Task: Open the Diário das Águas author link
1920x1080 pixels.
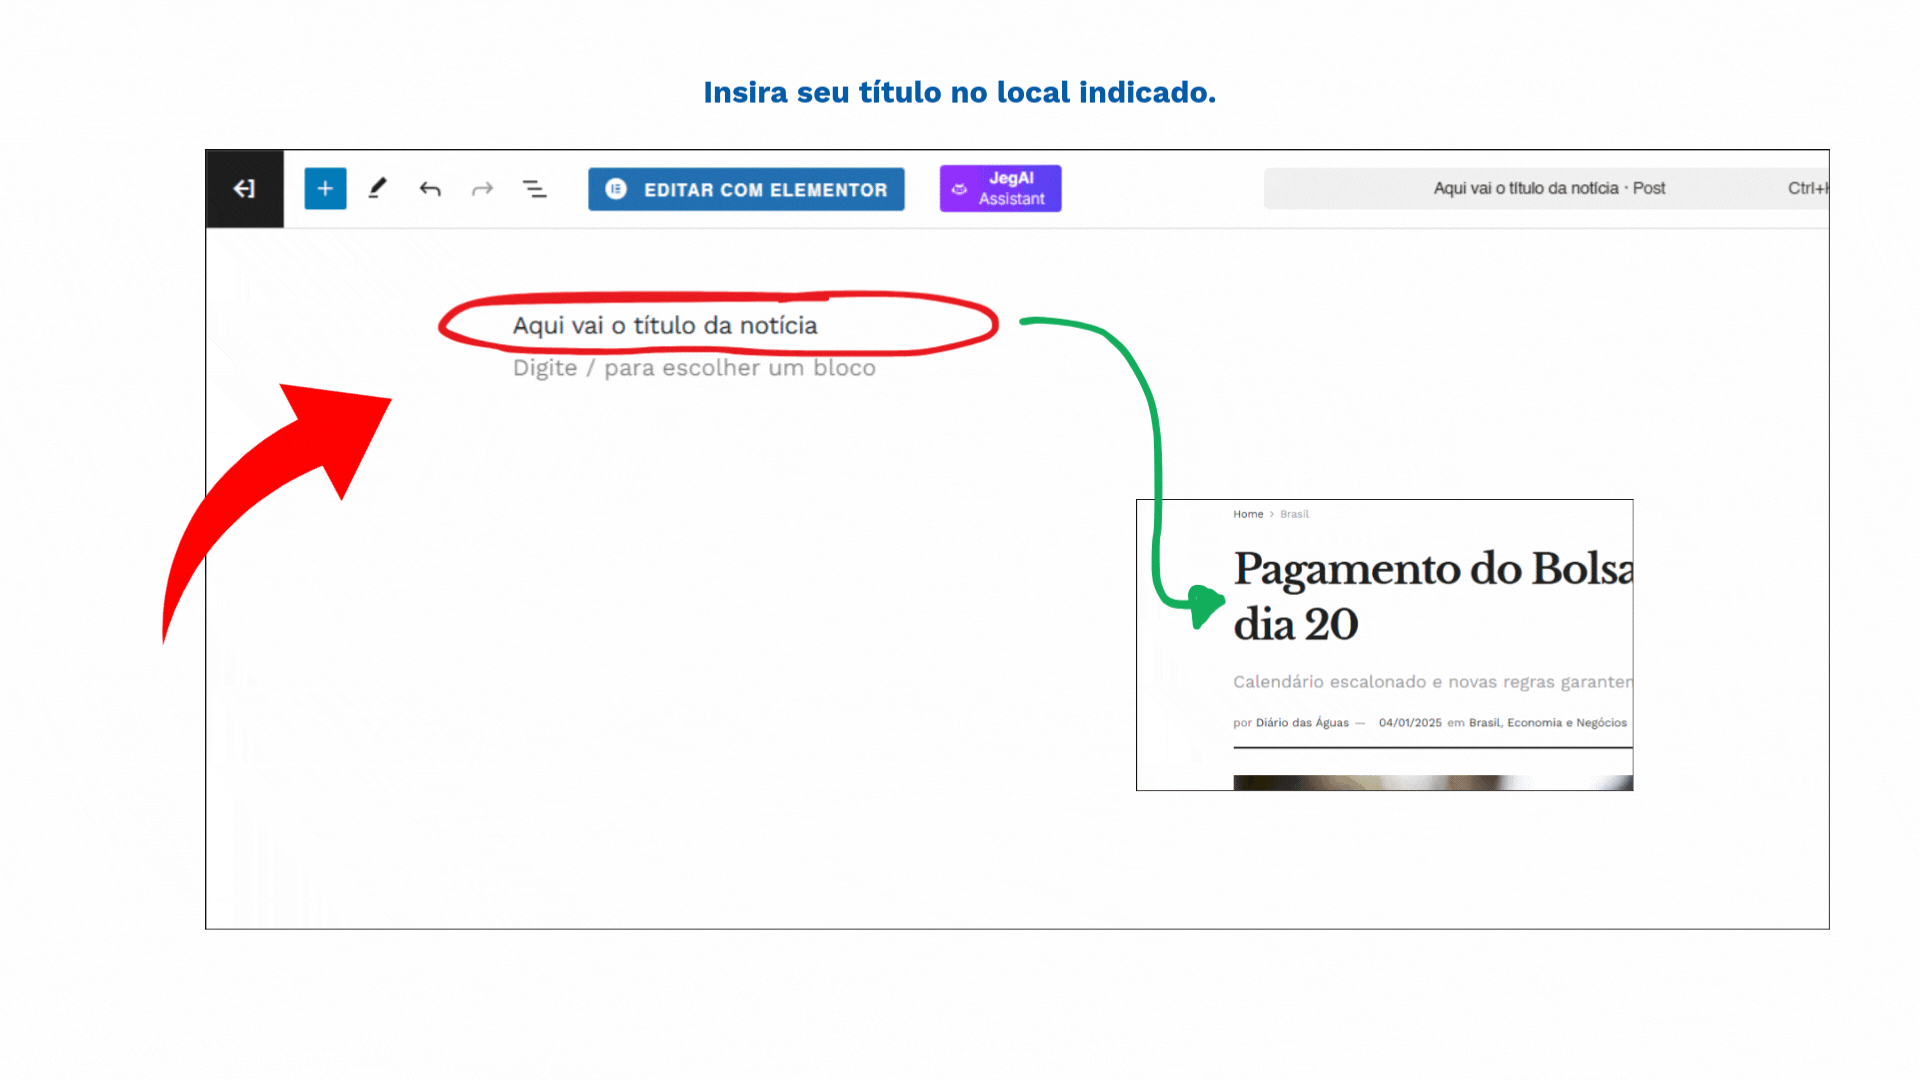Action: (x=1302, y=723)
